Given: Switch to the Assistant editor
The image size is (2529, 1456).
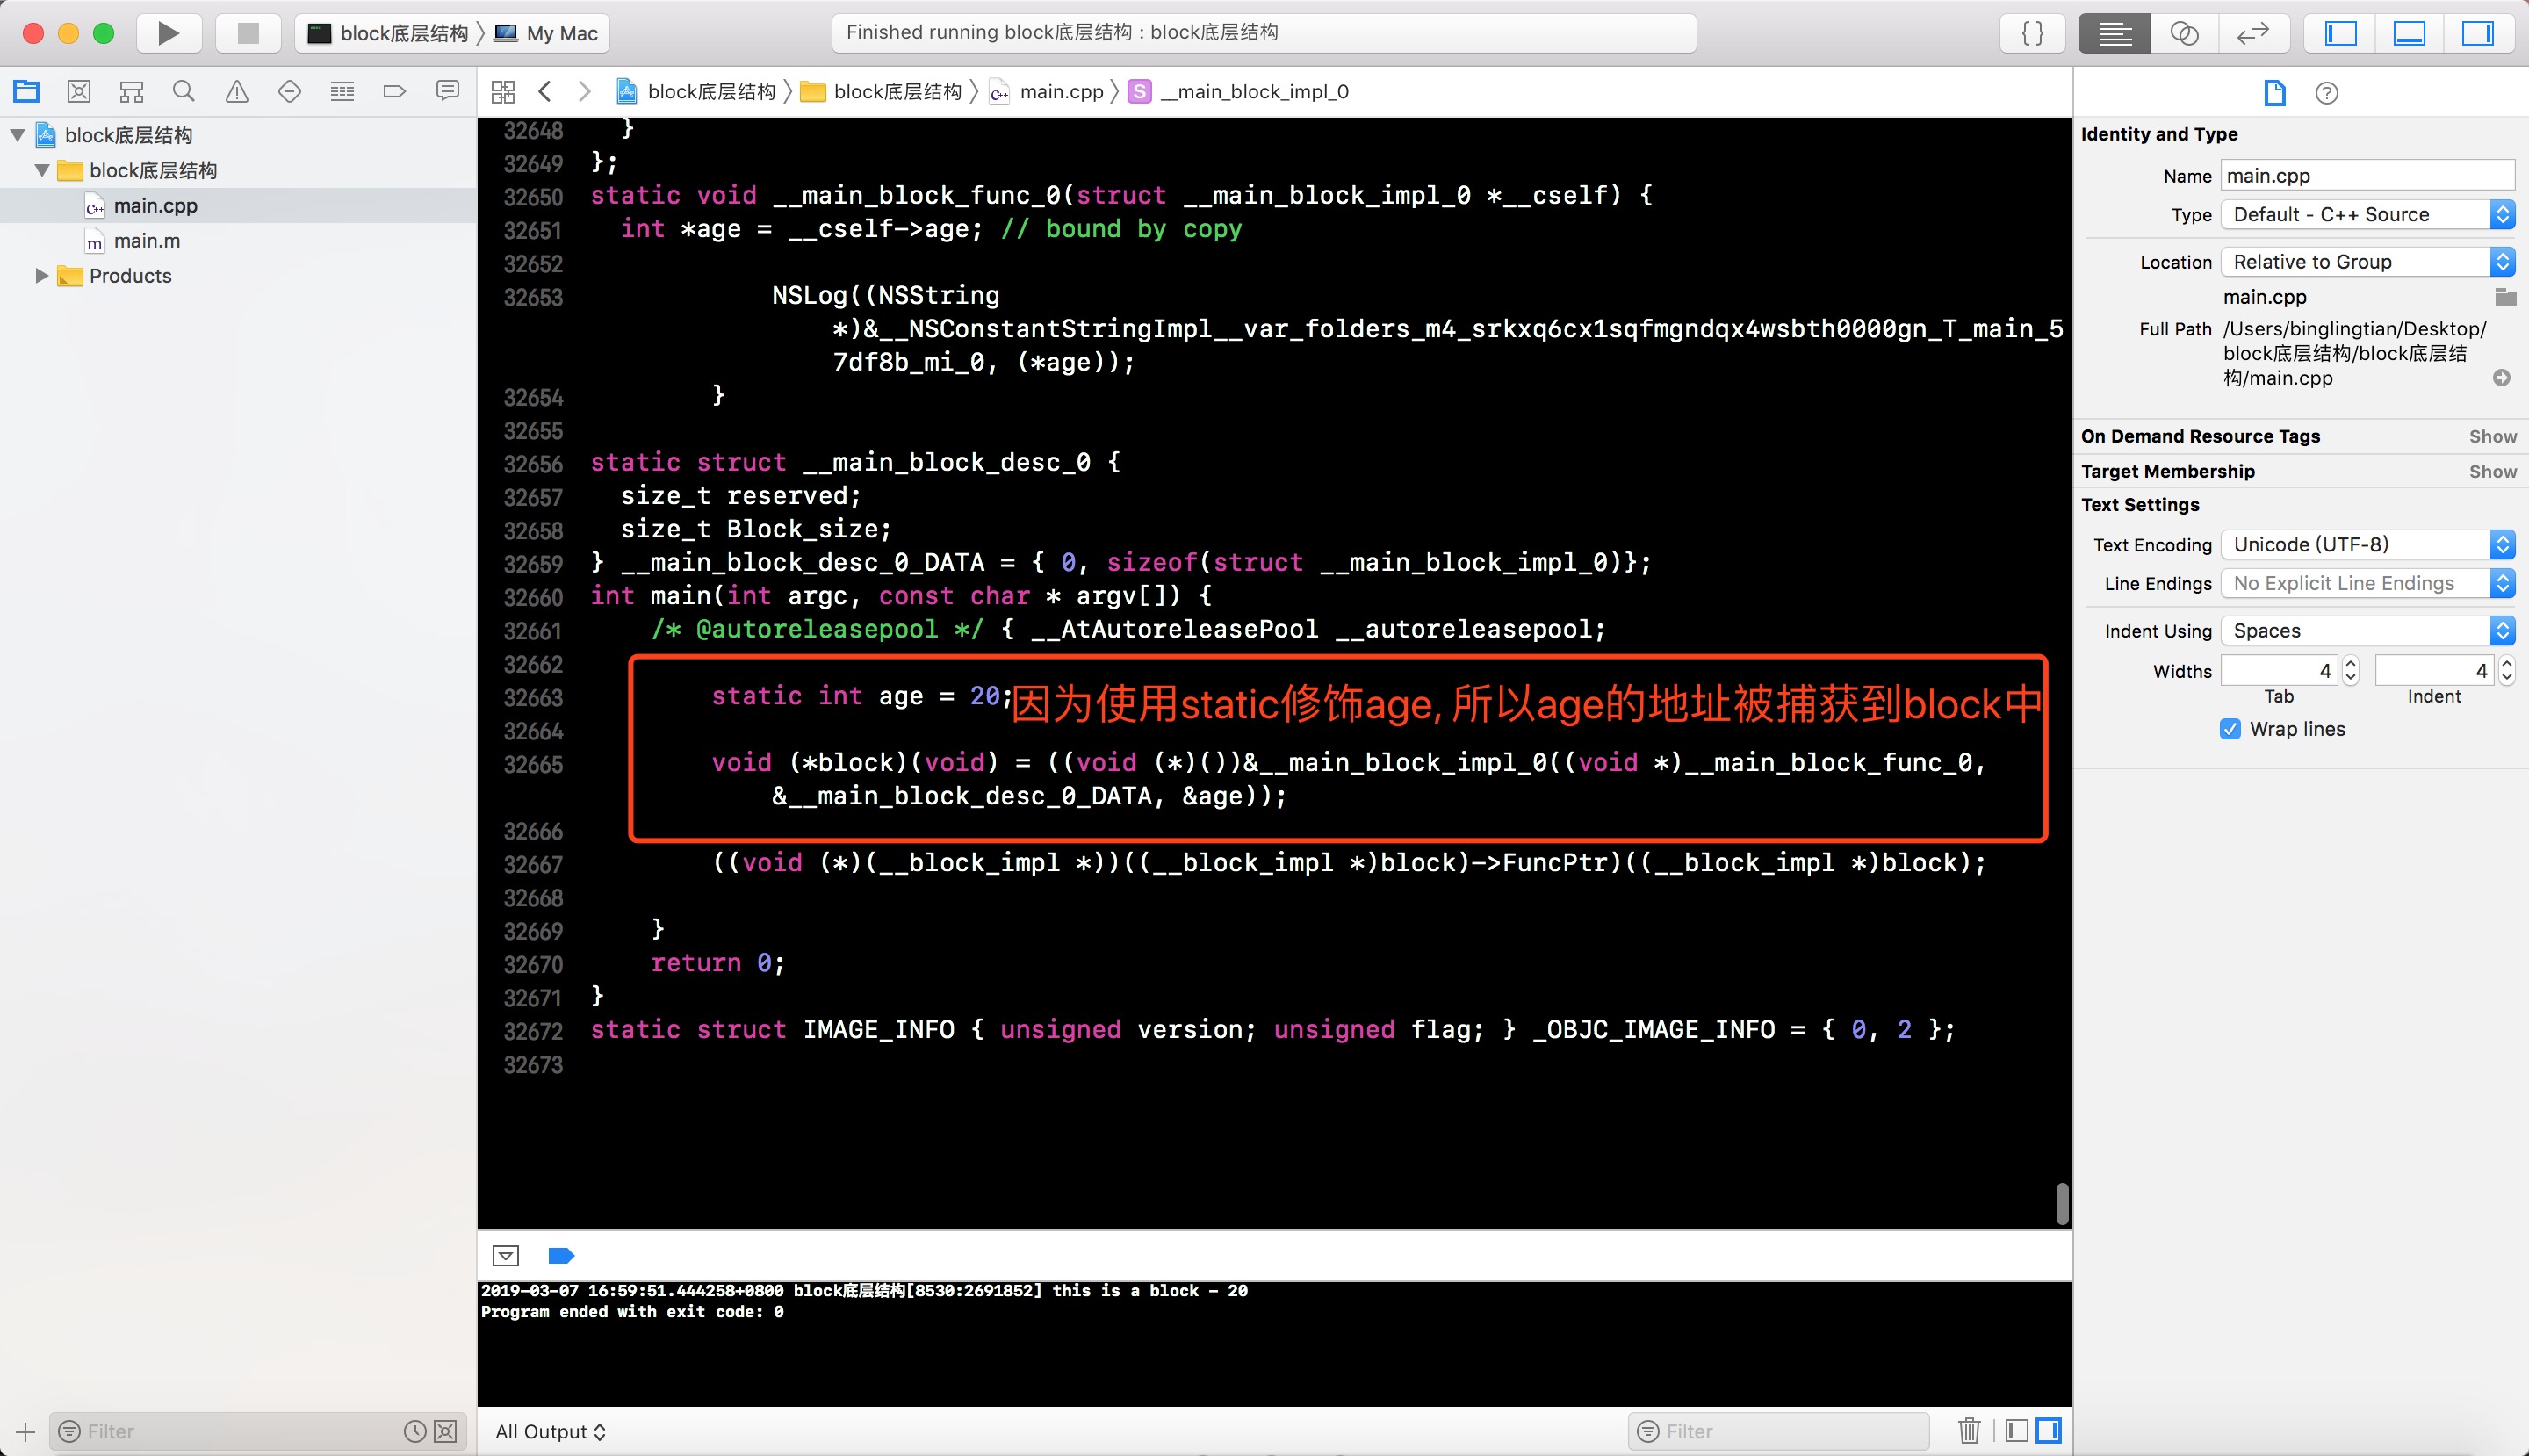Looking at the screenshot, I should 2183,33.
